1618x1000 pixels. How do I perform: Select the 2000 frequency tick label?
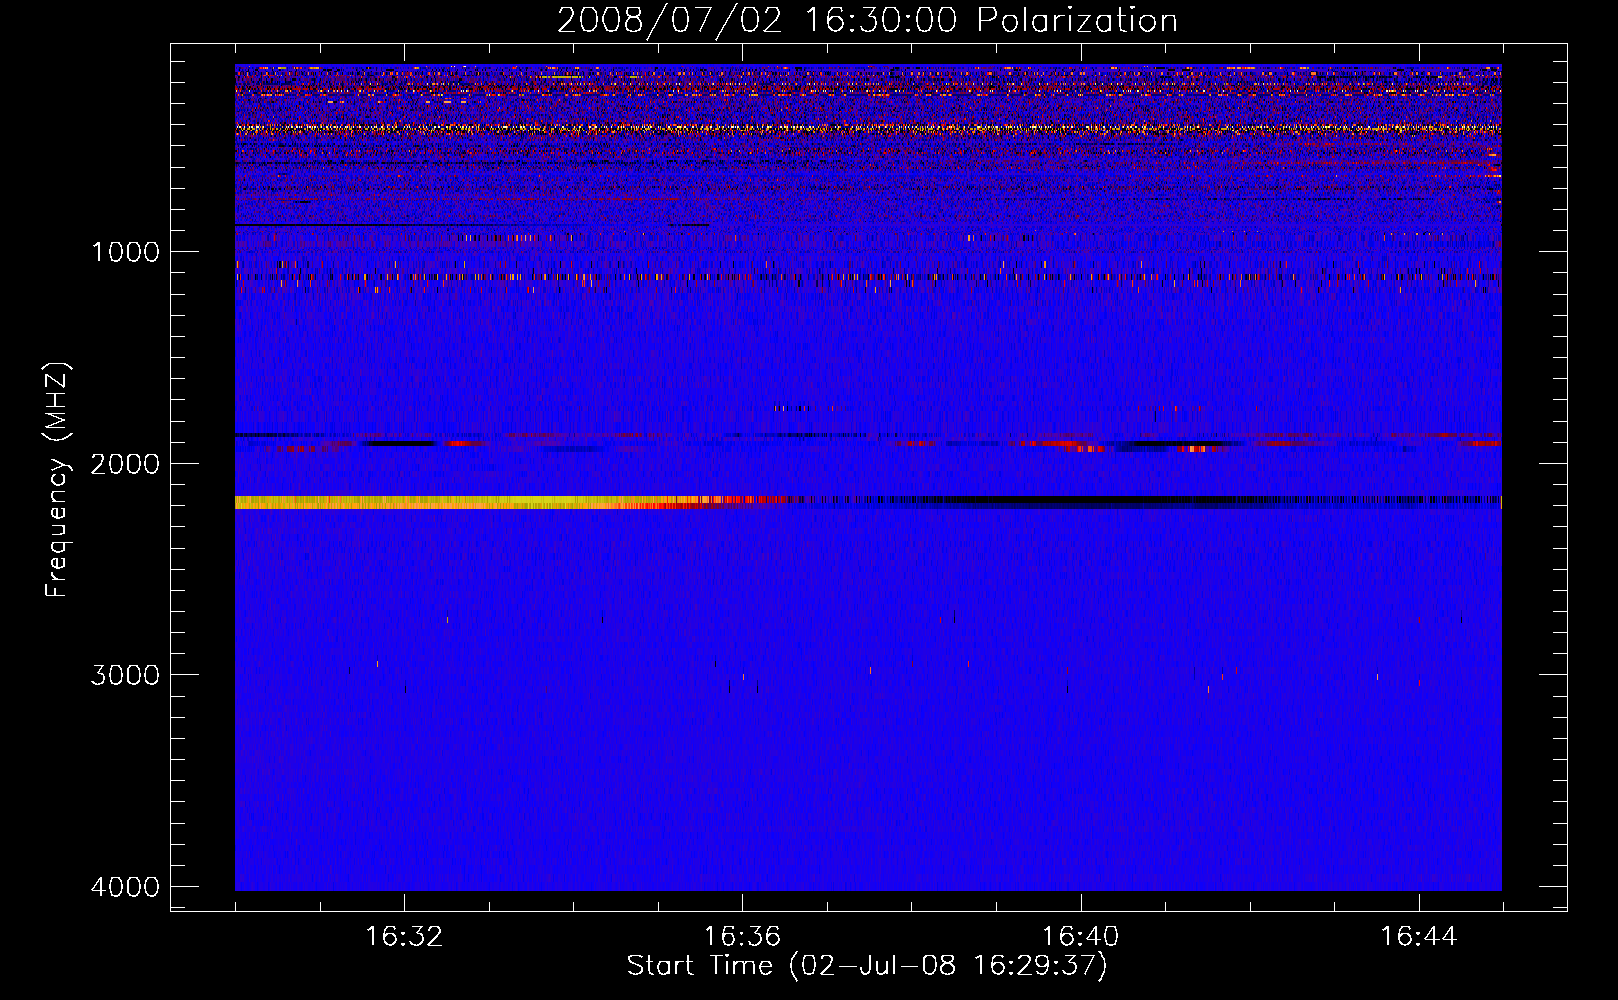(x=125, y=463)
